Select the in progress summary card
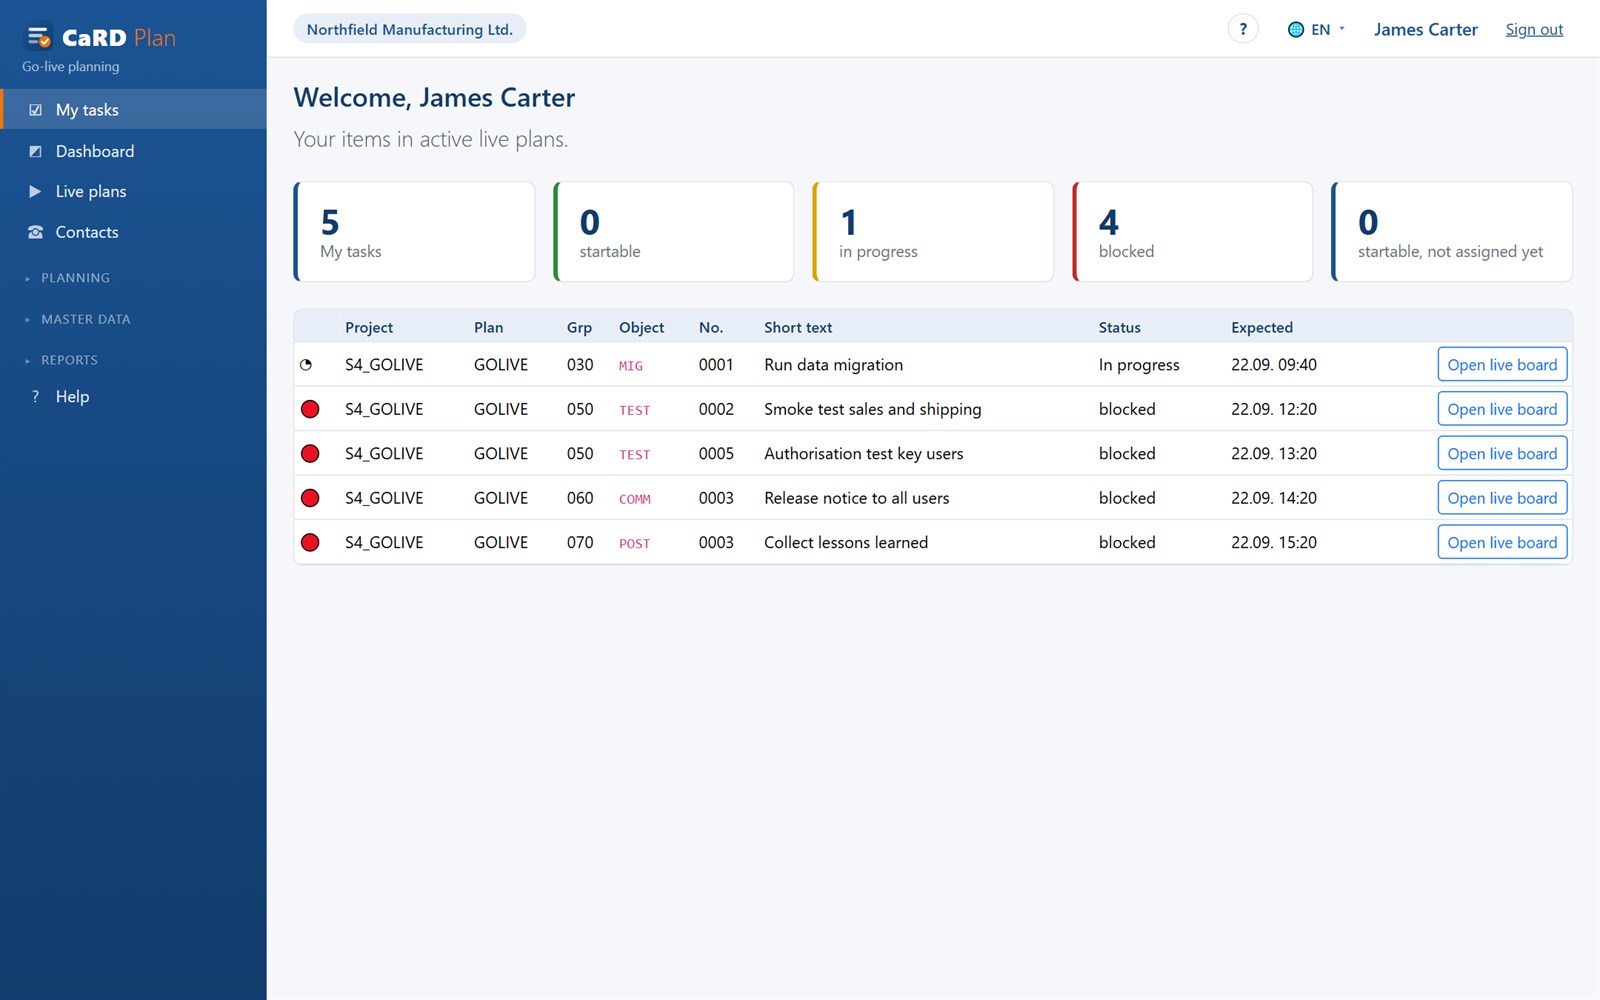This screenshot has width=1600, height=1000. 933,232
